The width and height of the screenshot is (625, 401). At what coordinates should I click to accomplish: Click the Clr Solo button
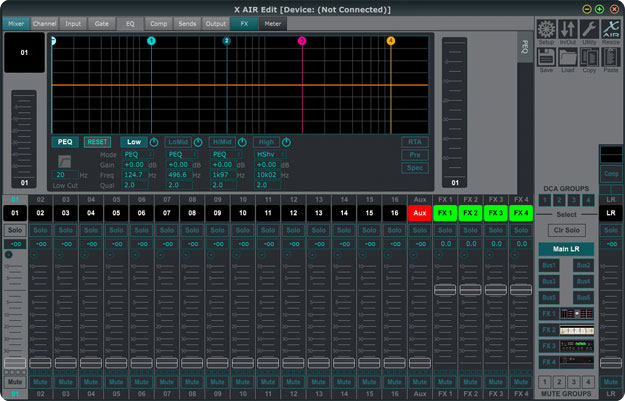click(x=566, y=230)
